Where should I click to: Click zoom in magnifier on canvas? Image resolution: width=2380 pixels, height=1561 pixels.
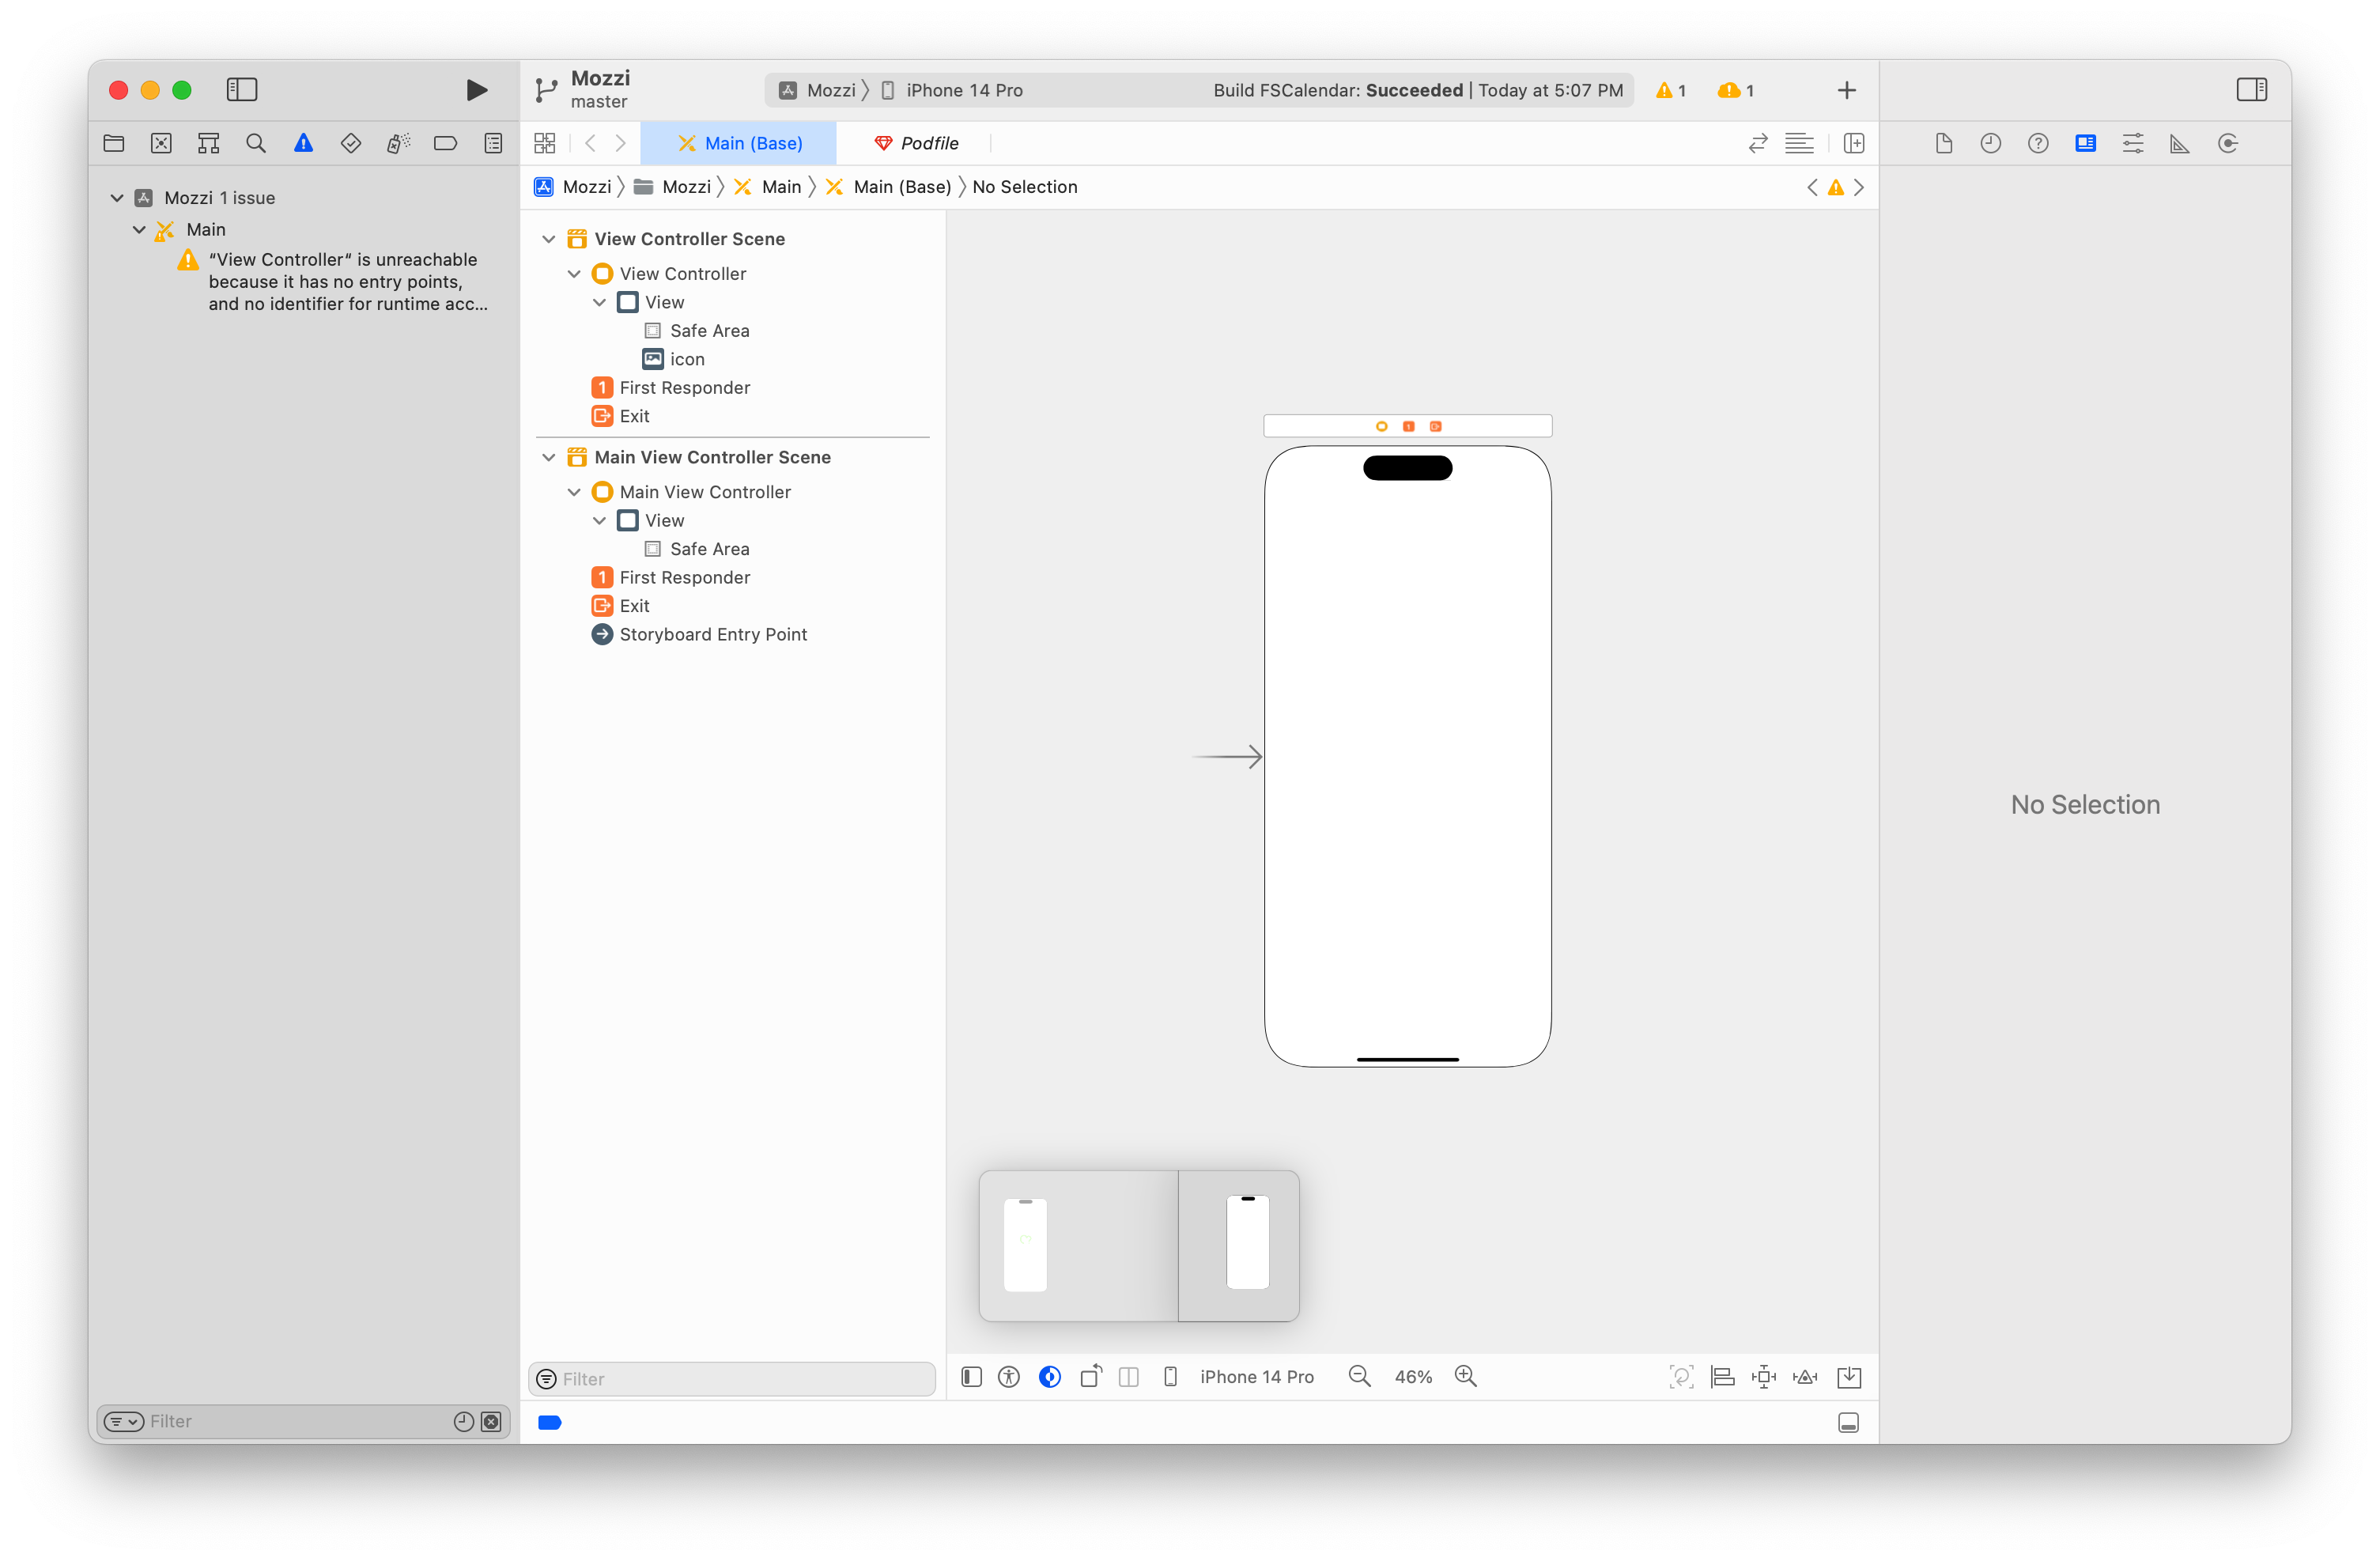[x=1466, y=1377]
